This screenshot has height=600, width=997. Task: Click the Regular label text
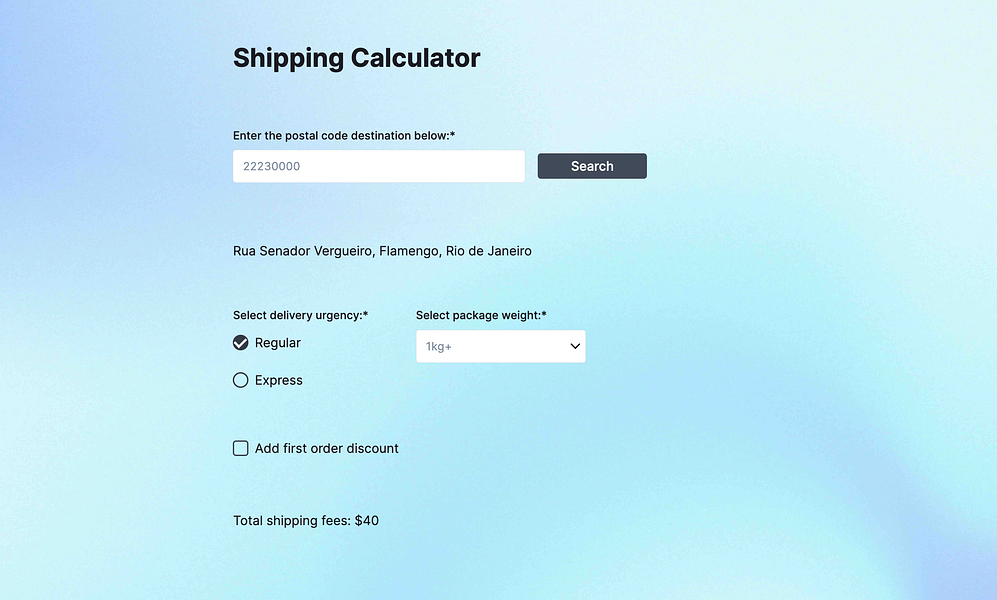point(277,343)
